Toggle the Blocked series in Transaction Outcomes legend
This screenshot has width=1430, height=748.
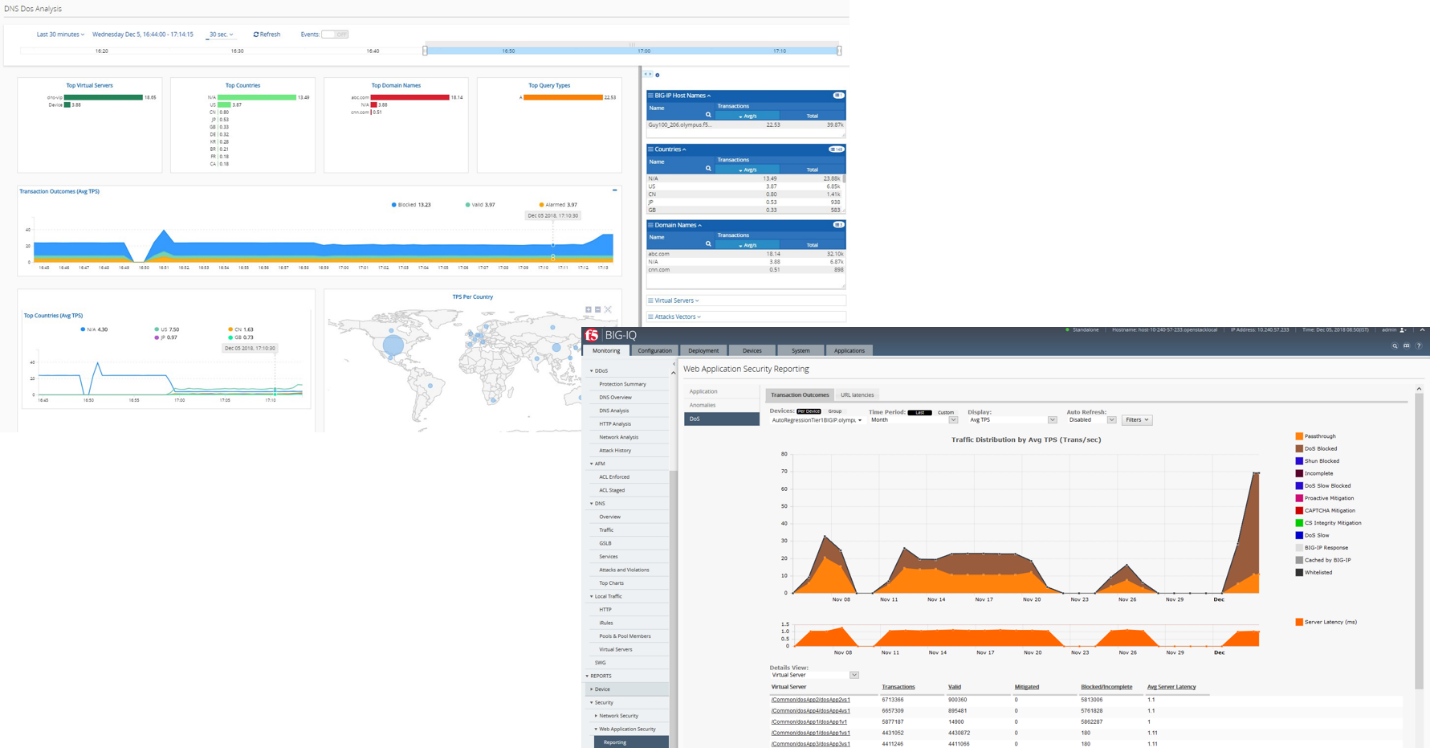[412, 204]
